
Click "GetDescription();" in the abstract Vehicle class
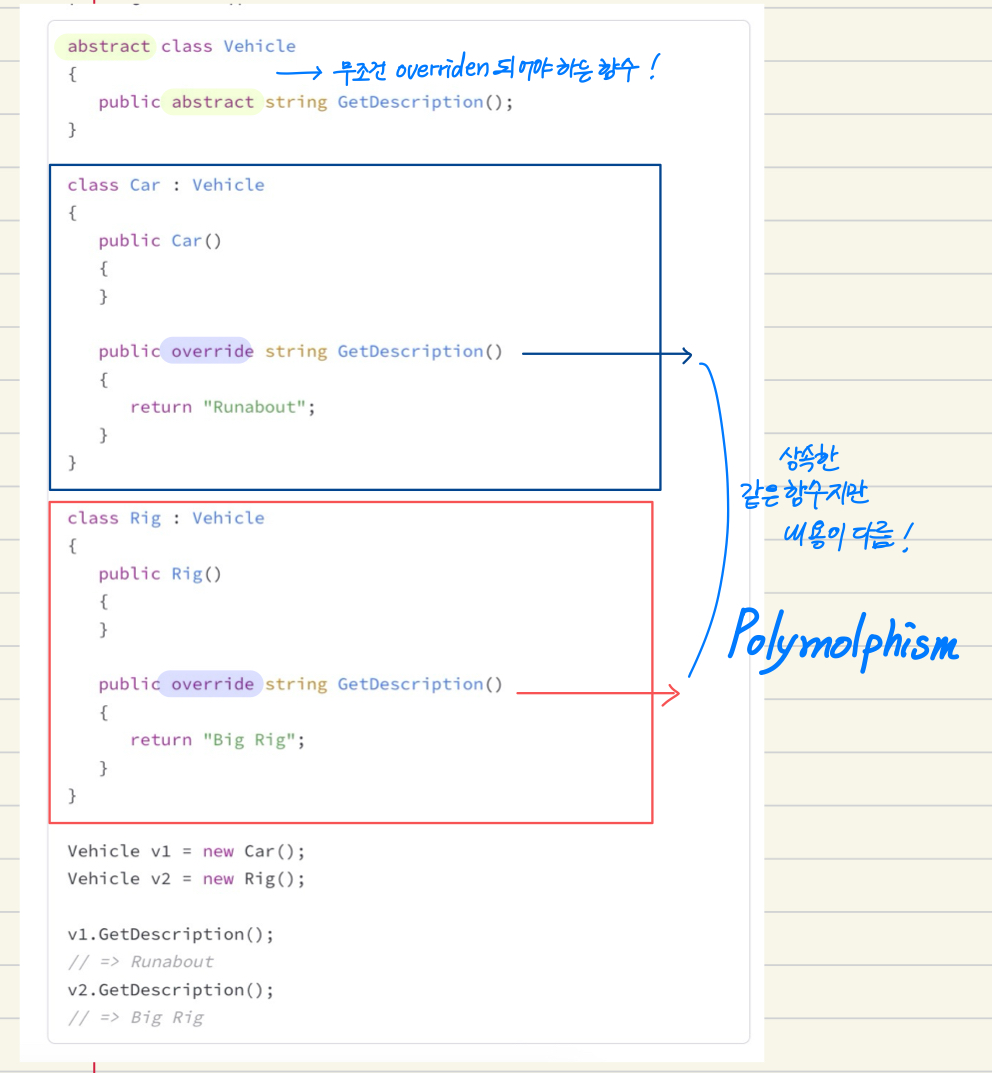[425, 102]
